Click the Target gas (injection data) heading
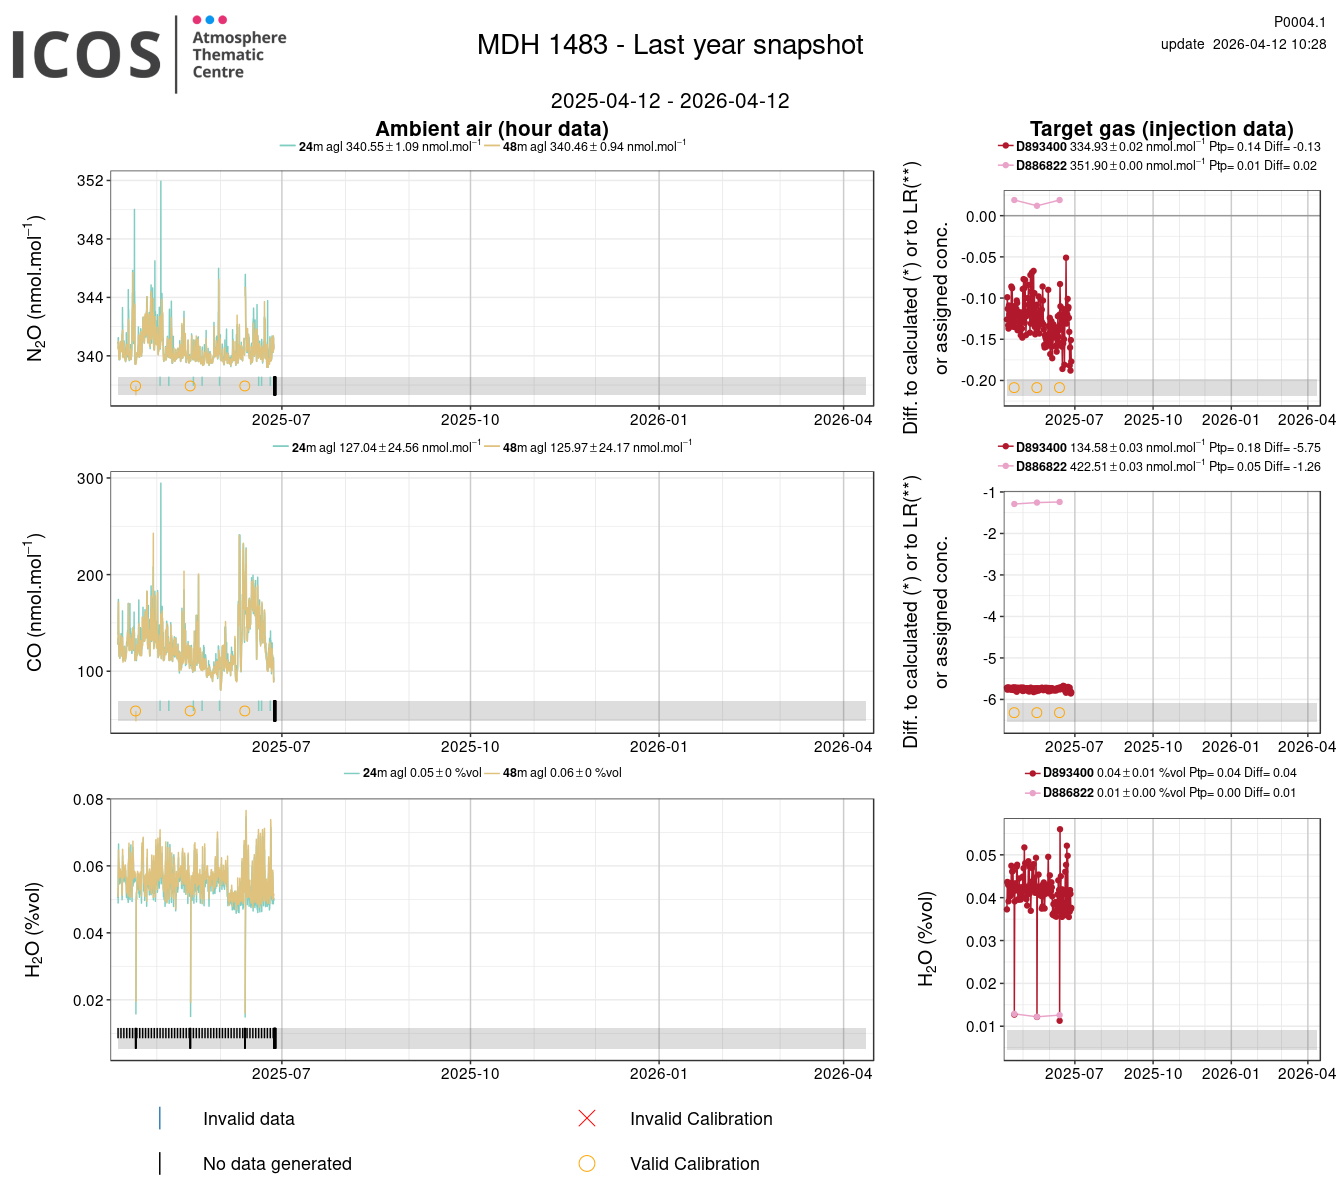 pyautogui.click(x=1161, y=129)
